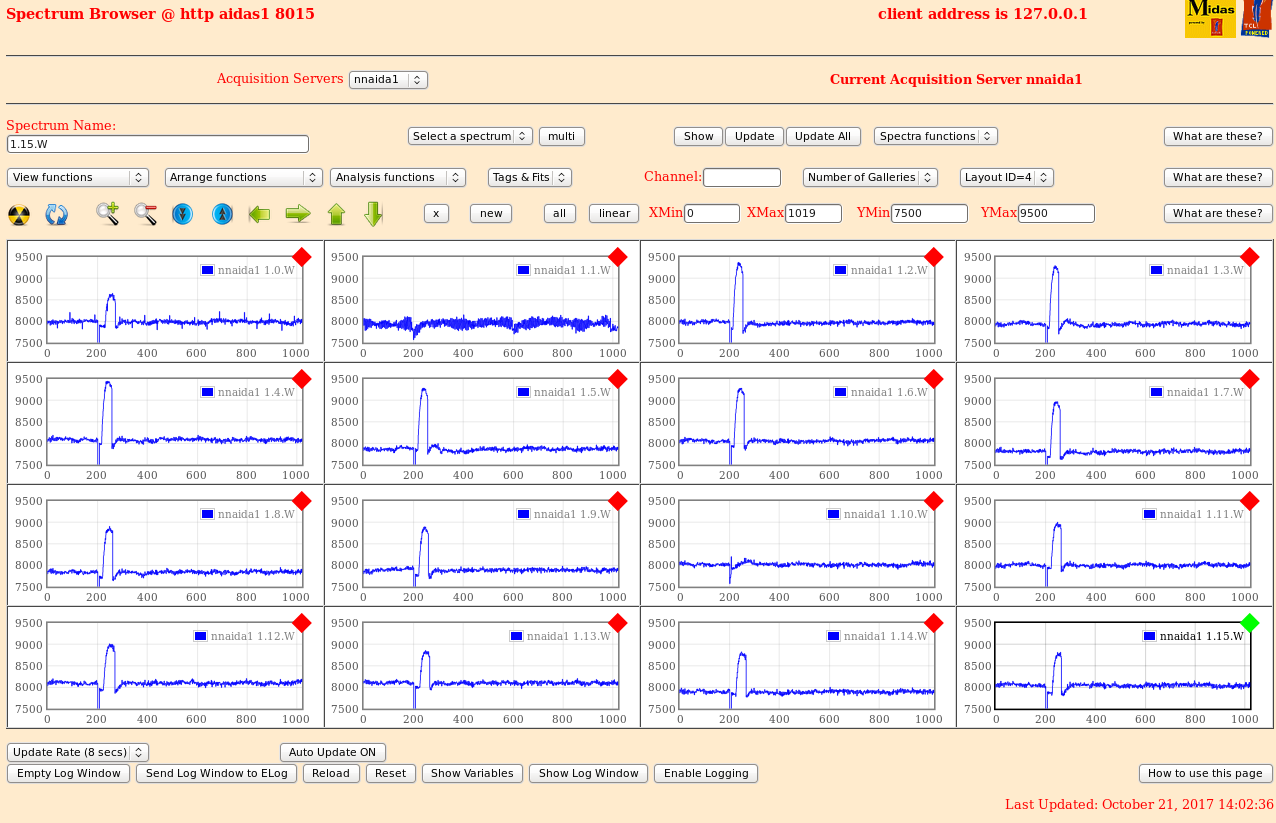Open the Update Rate dropdown
The width and height of the screenshot is (1276, 823).
click(x=78, y=752)
